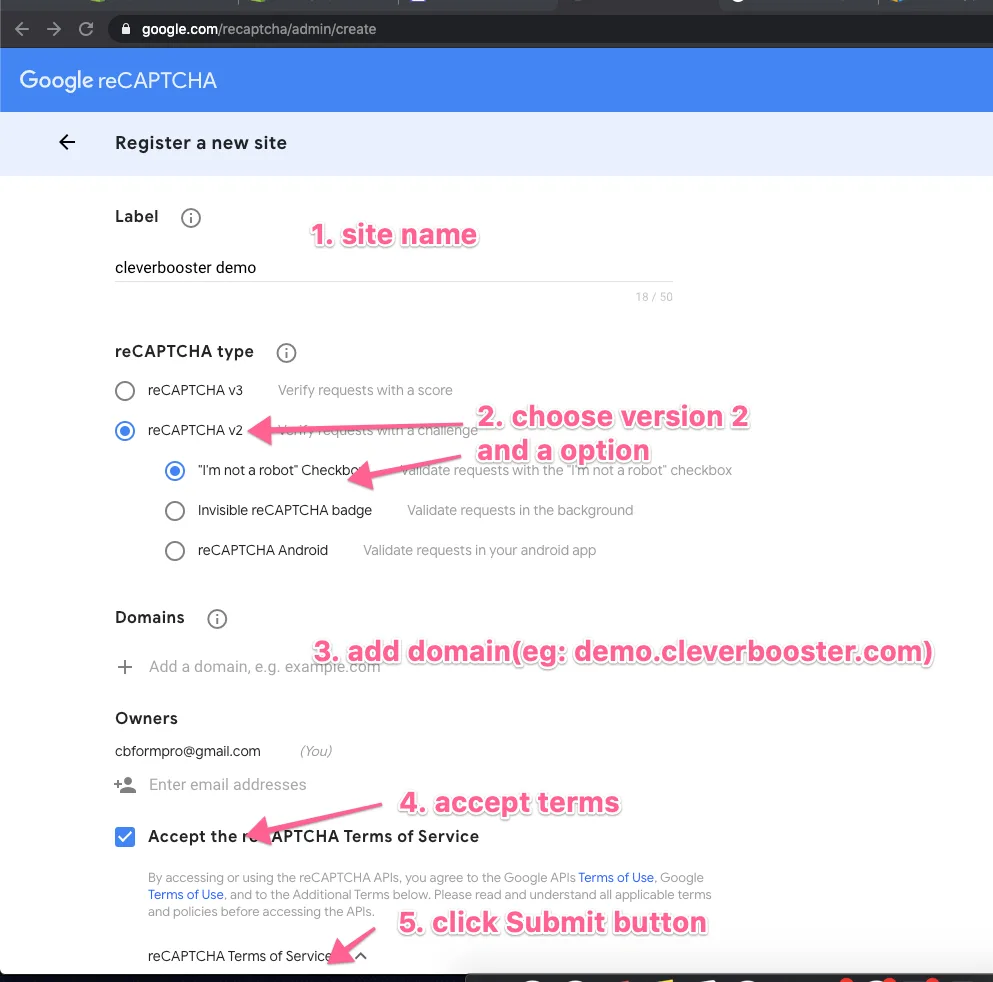Click the Google reCAPTCHA logo

pos(118,80)
